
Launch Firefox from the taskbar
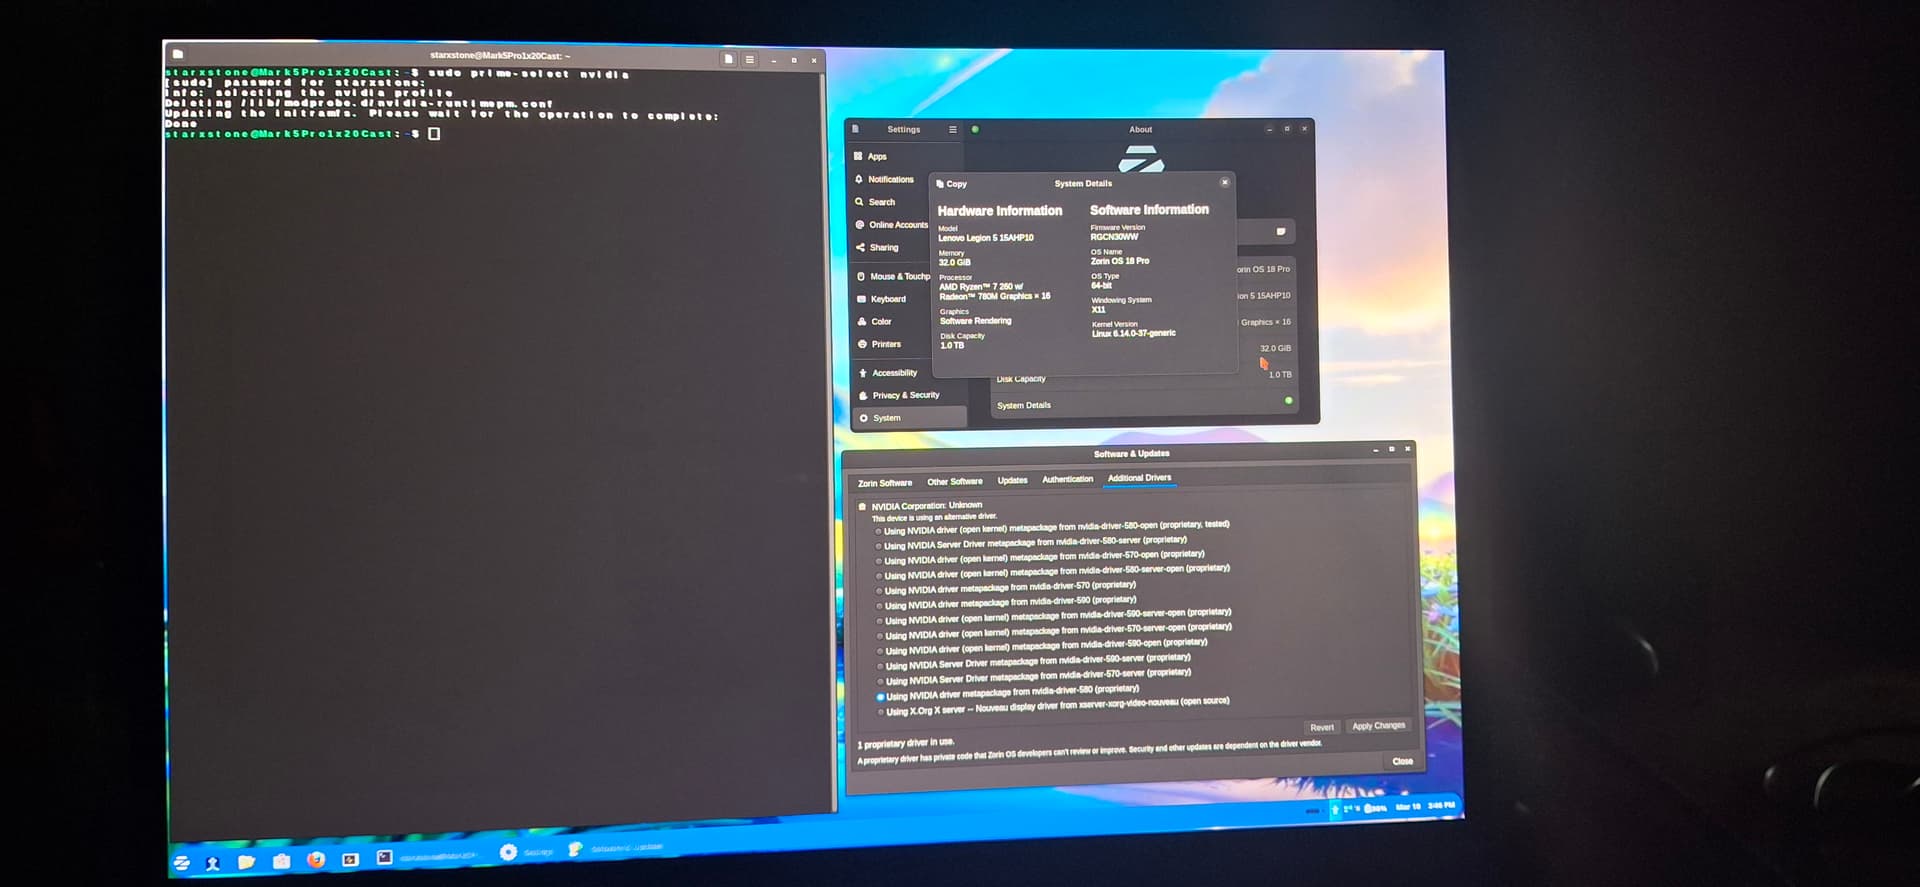point(316,860)
